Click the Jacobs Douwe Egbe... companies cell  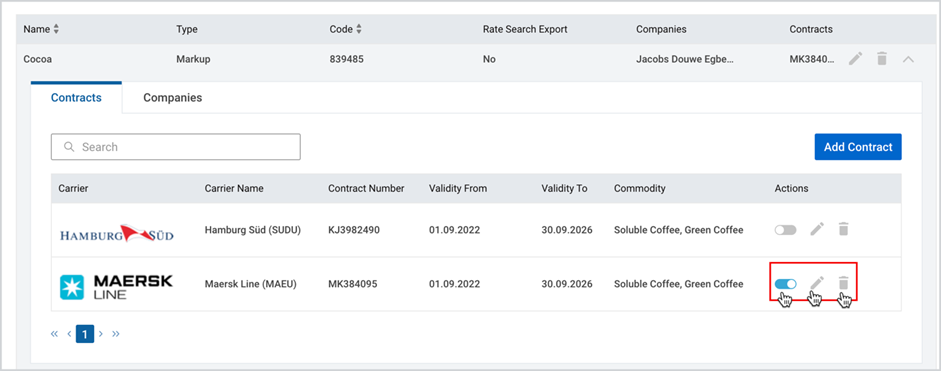click(x=685, y=59)
